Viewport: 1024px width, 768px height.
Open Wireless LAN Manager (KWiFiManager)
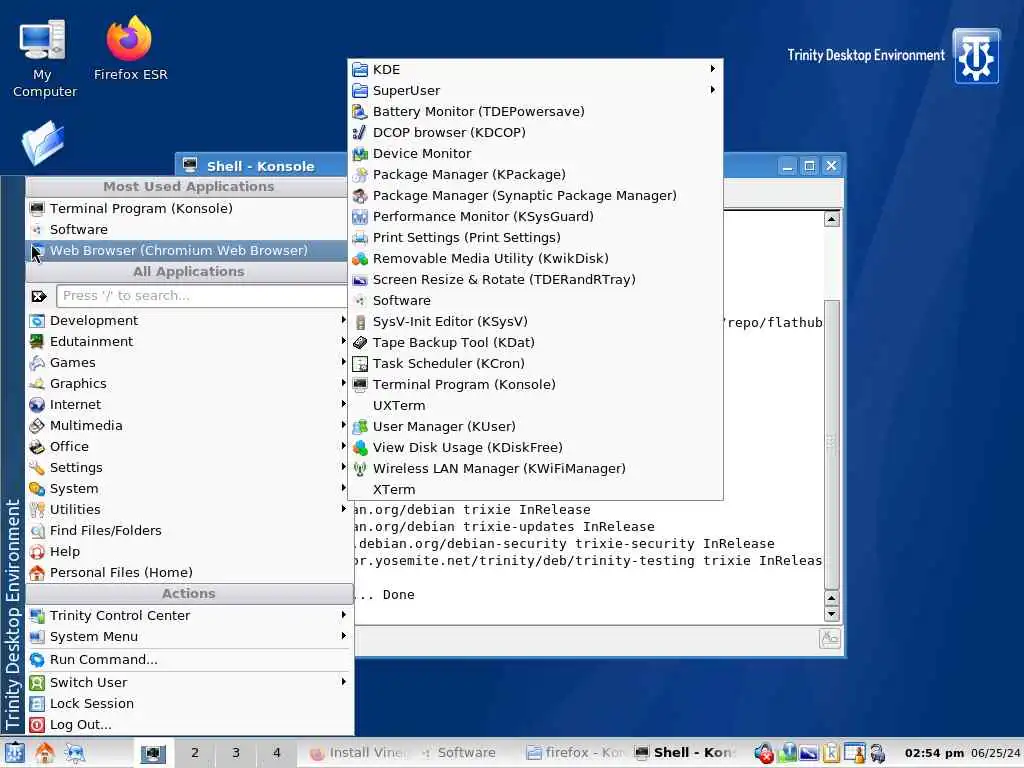coord(535,468)
